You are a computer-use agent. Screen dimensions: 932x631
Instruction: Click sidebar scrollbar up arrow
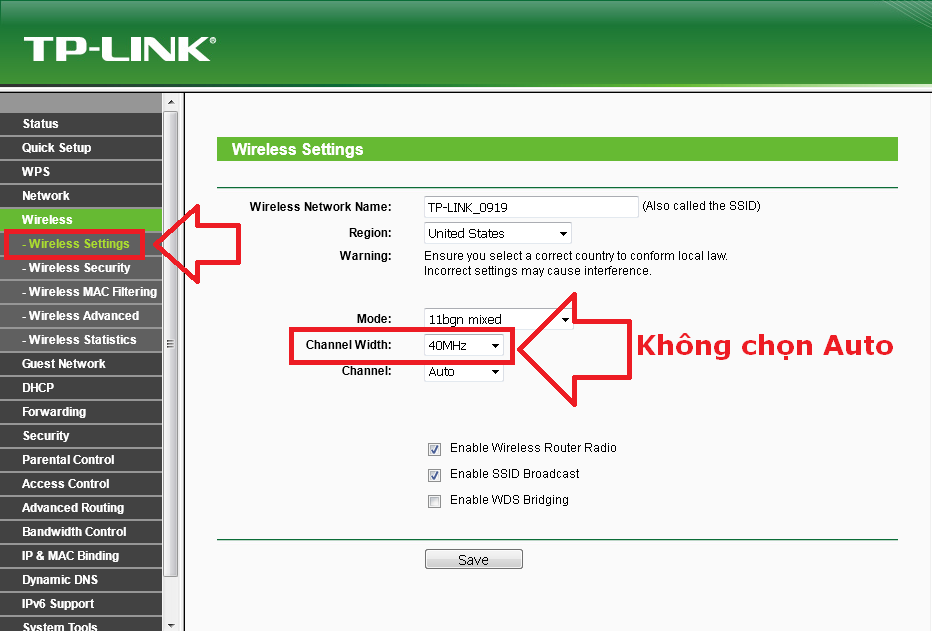(171, 102)
